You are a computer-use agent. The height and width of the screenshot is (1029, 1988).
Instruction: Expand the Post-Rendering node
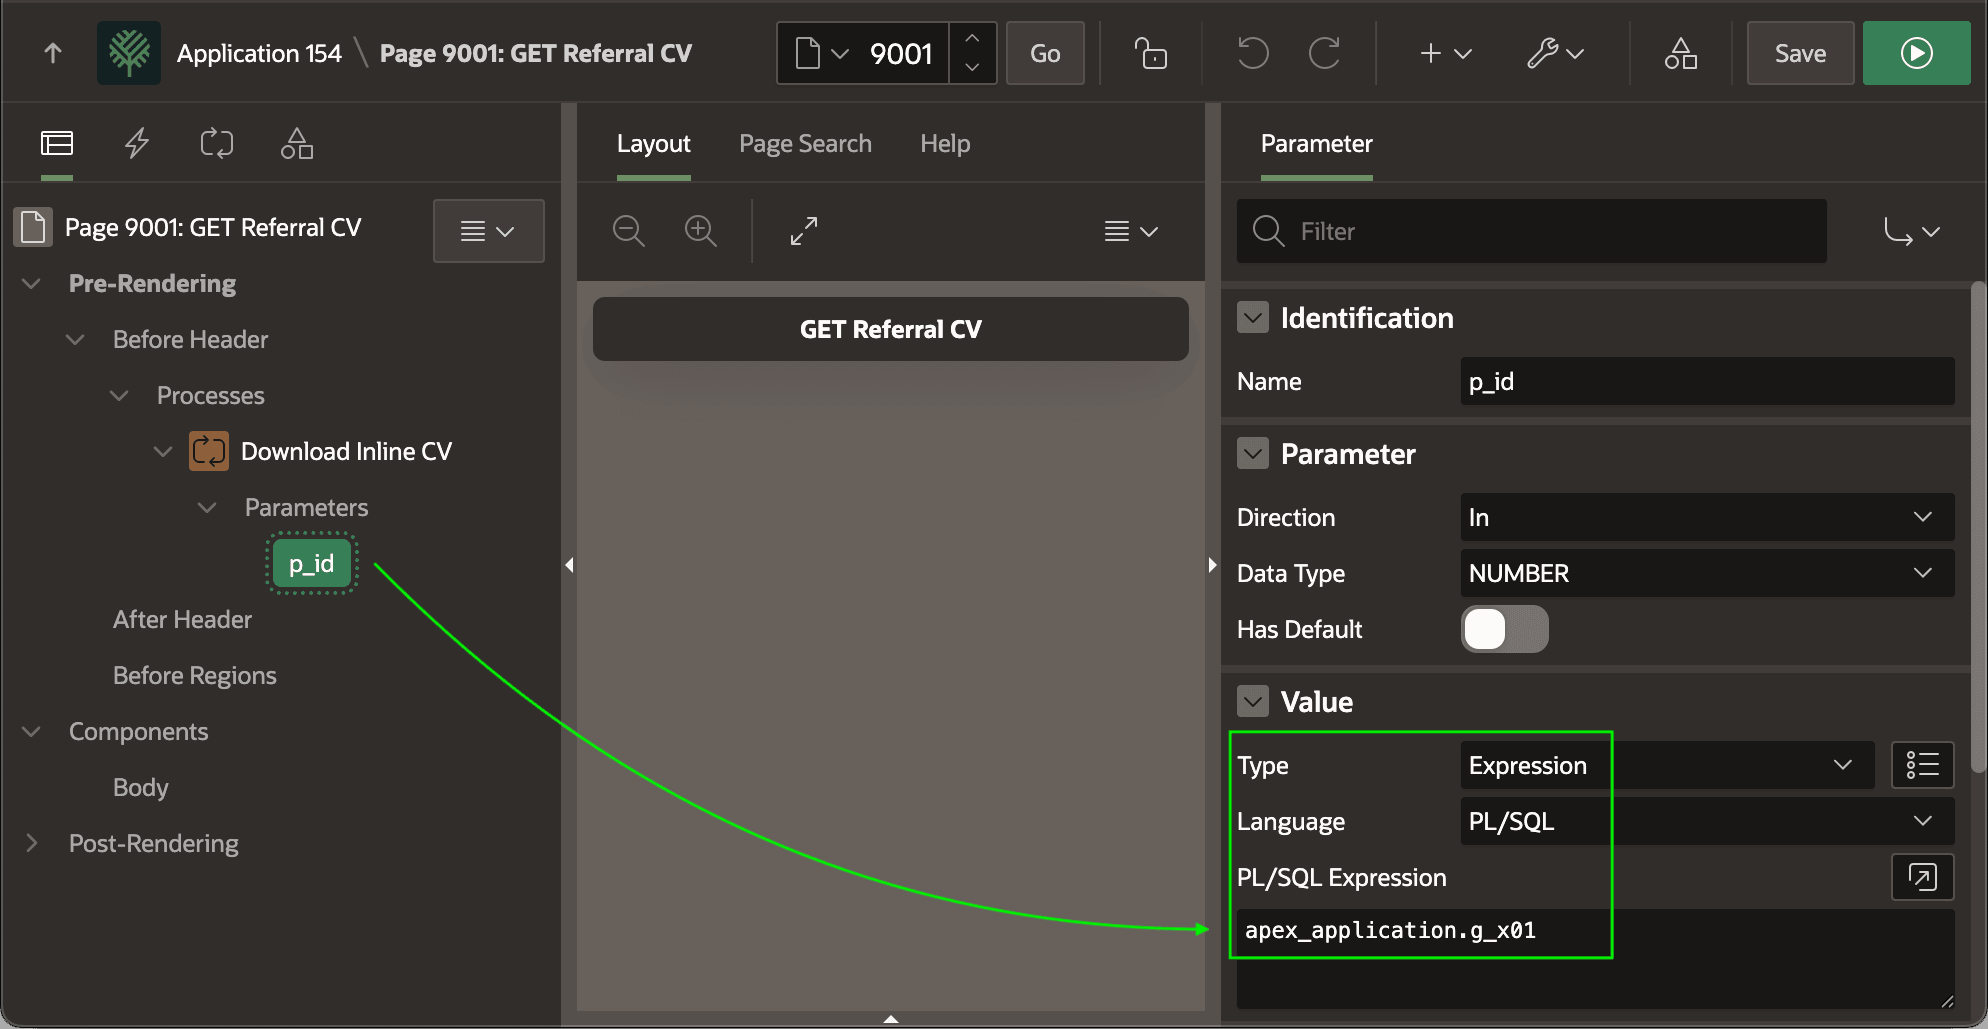point(31,844)
